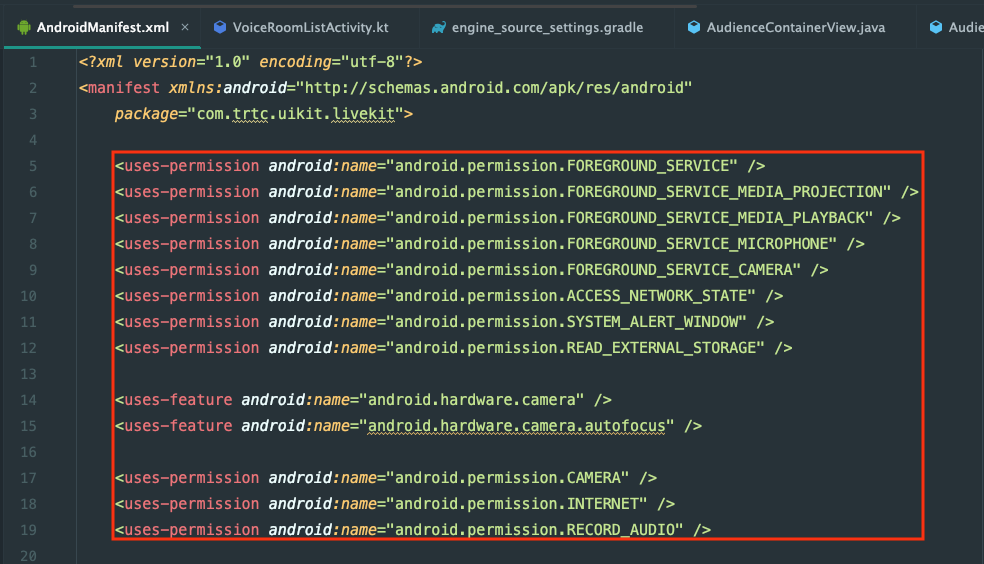984x564 pixels.
Task: Click the SYSTEM_ALERT_WINDOW permission text
Action: [x=656, y=322]
